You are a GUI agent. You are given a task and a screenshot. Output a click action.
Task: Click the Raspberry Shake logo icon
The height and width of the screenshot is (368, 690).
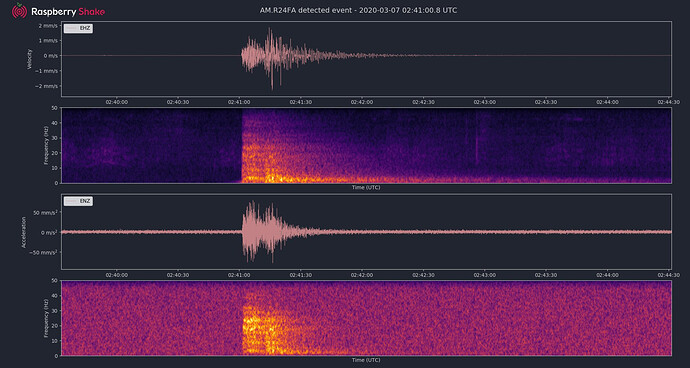[19, 11]
